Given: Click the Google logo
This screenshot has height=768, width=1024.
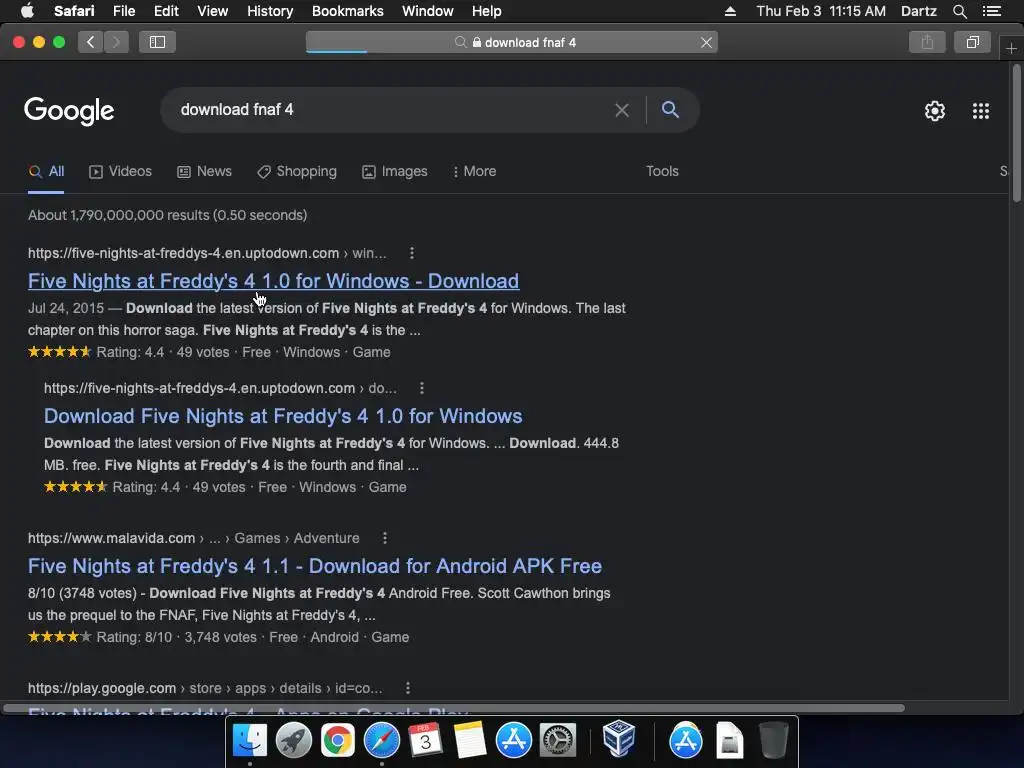Looking at the screenshot, I should tap(69, 111).
